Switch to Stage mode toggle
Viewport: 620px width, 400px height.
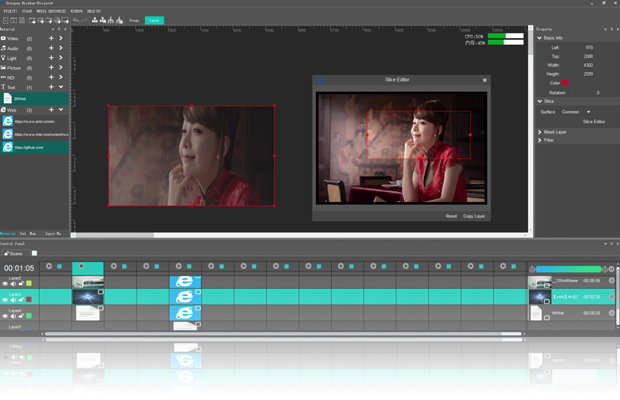[x=134, y=20]
